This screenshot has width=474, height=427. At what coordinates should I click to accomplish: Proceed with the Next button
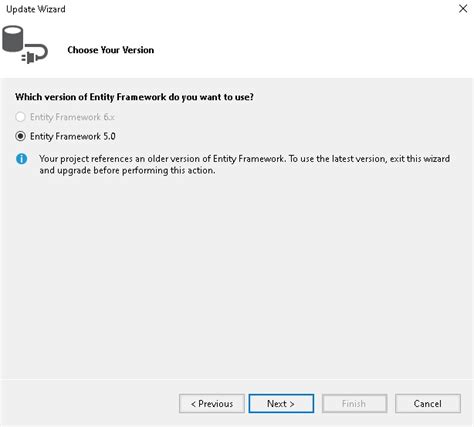(281, 404)
